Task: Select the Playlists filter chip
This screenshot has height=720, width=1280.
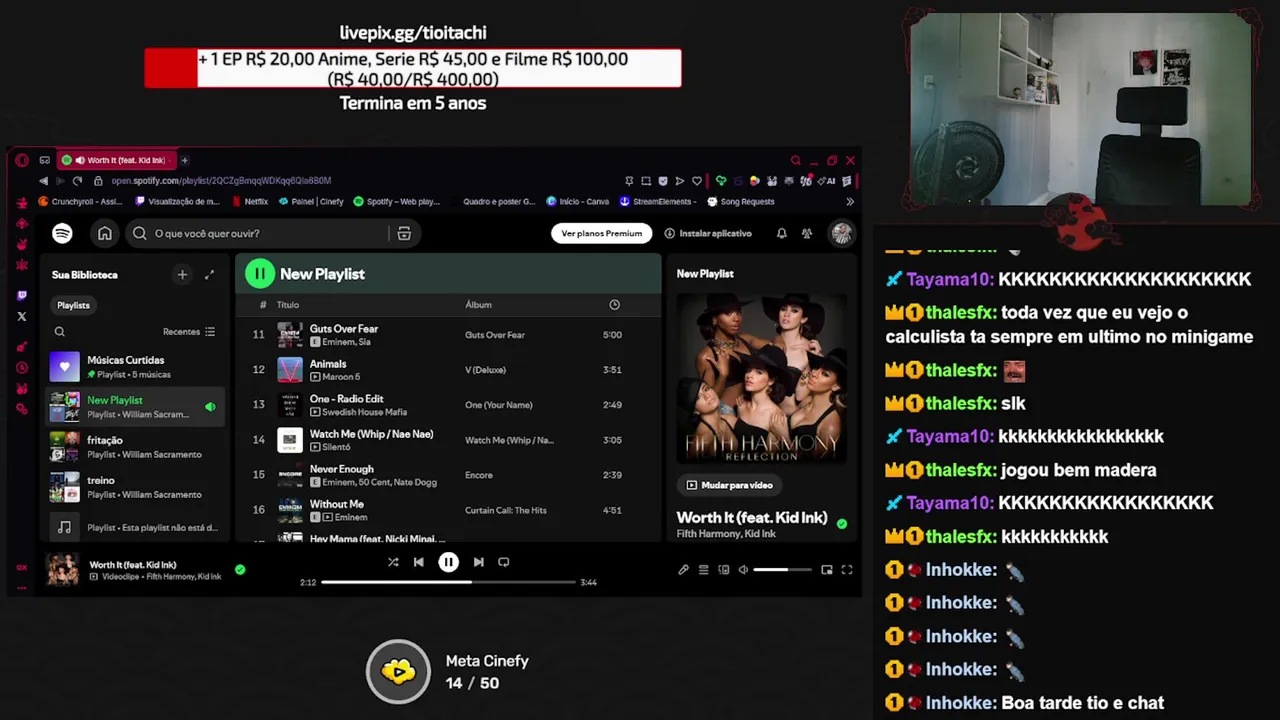Action: point(73,305)
